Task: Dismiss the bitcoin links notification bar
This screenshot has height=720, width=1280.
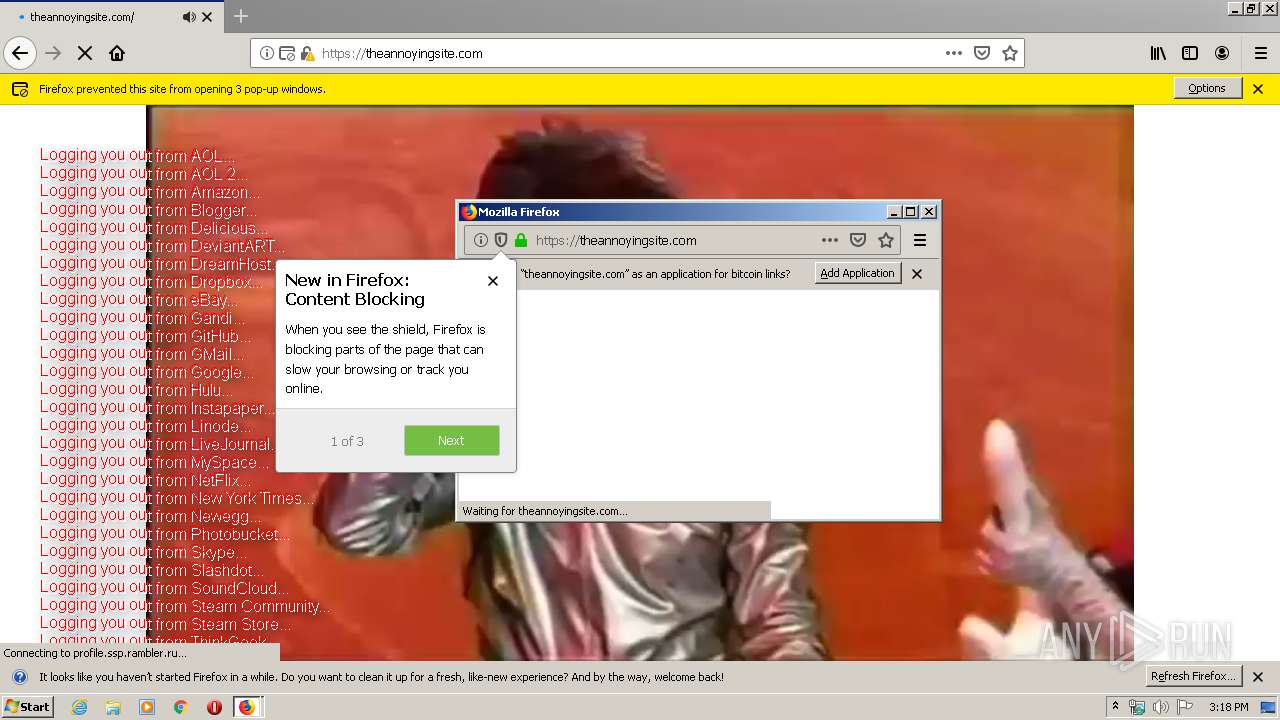Action: click(917, 274)
